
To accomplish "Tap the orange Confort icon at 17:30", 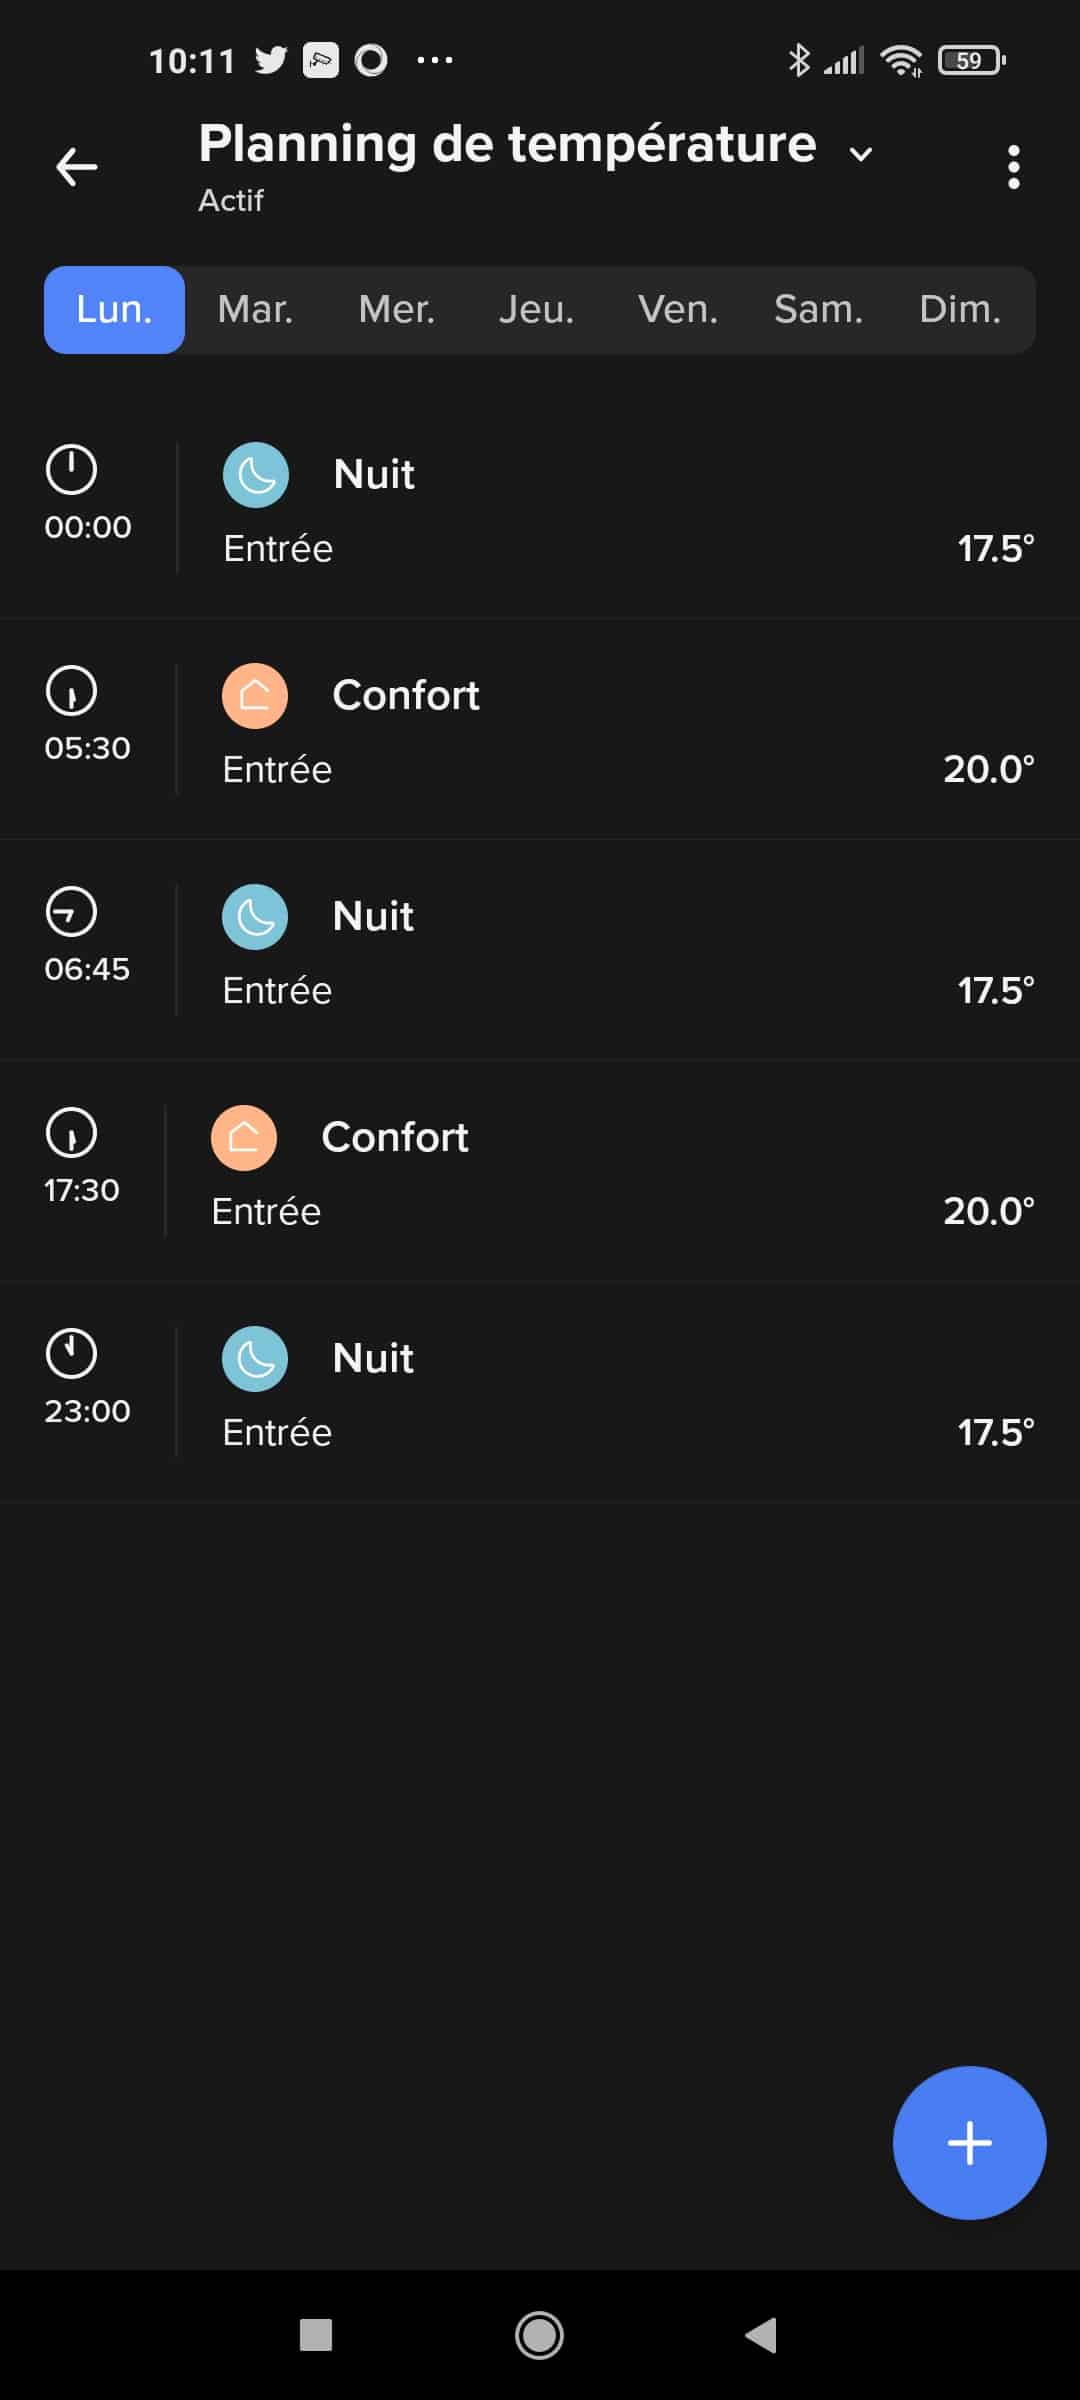I will tap(244, 1138).
